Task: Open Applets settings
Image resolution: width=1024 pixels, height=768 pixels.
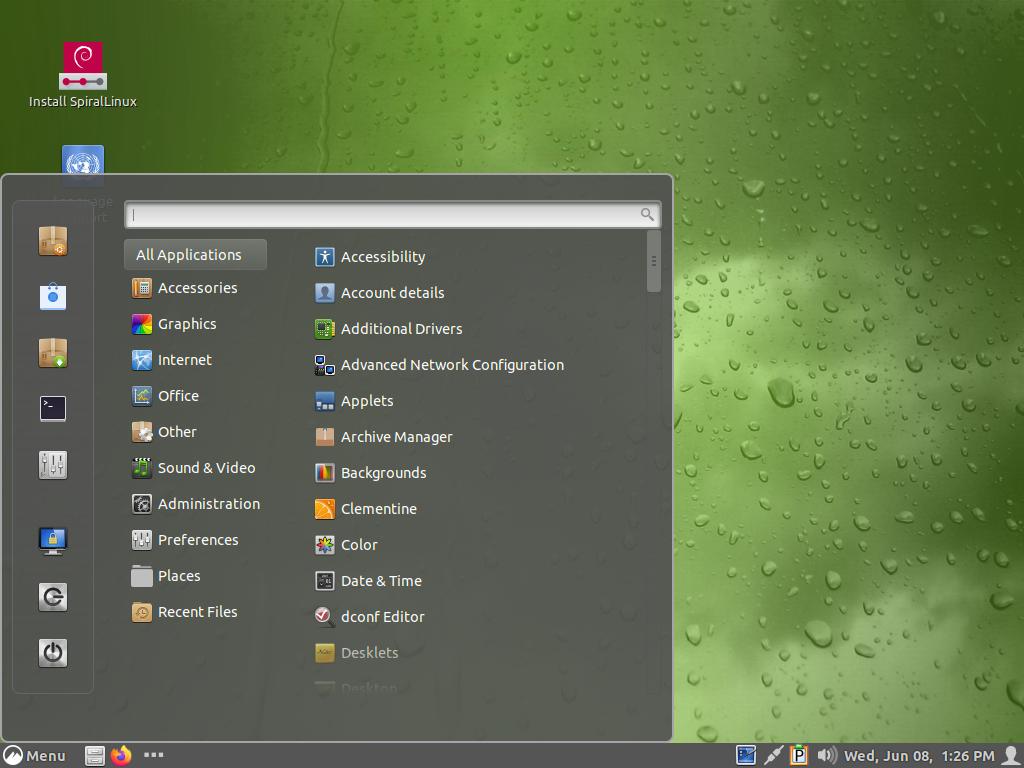Action: [x=353, y=401]
